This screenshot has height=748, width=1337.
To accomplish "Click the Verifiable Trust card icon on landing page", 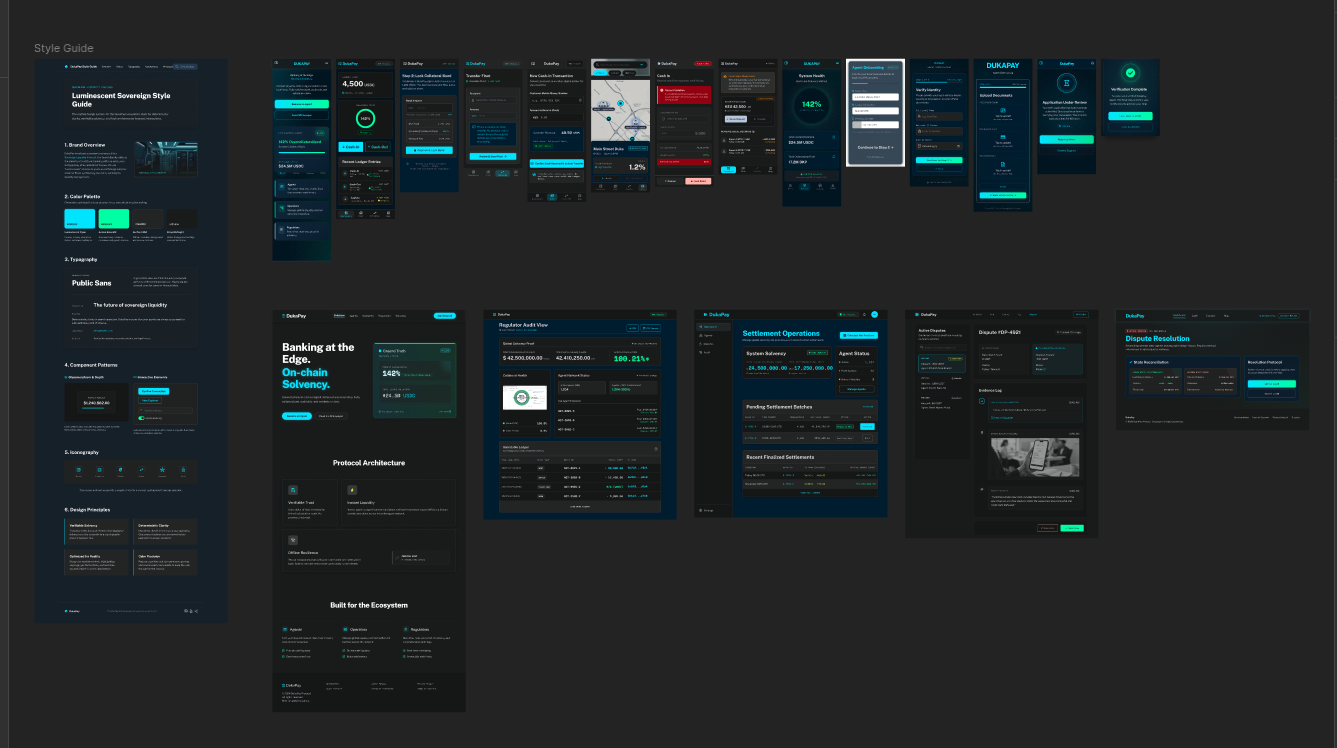I will pyautogui.click(x=293, y=490).
